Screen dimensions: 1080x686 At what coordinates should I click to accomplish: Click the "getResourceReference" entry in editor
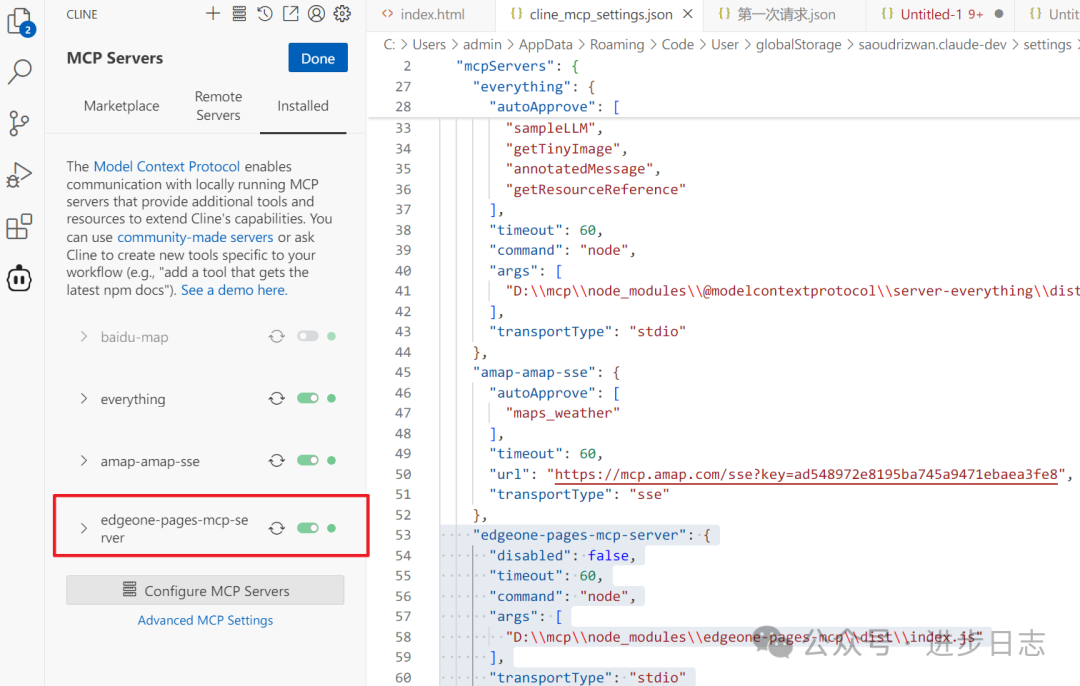click(596, 189)
